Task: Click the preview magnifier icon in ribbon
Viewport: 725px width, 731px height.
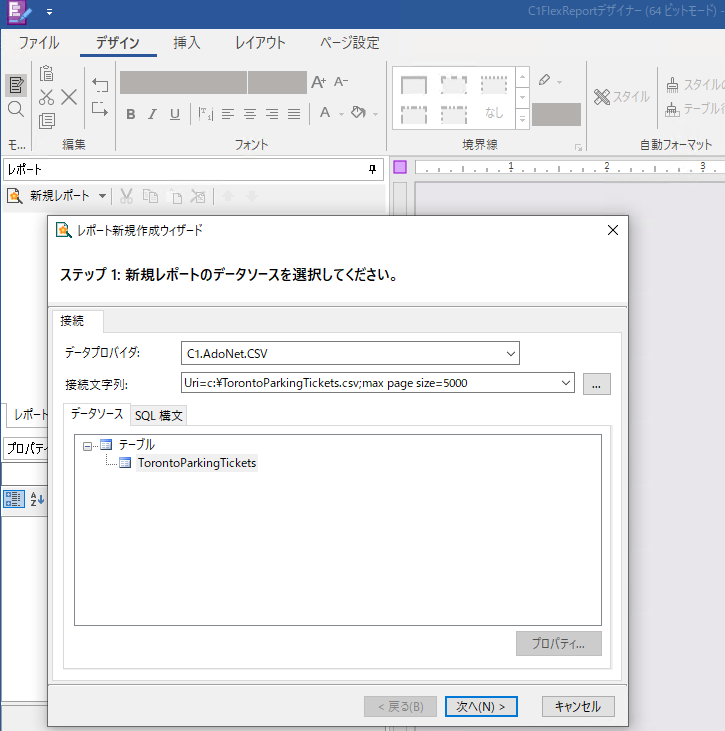Action: pyautogui.click(x=16, y=110)
